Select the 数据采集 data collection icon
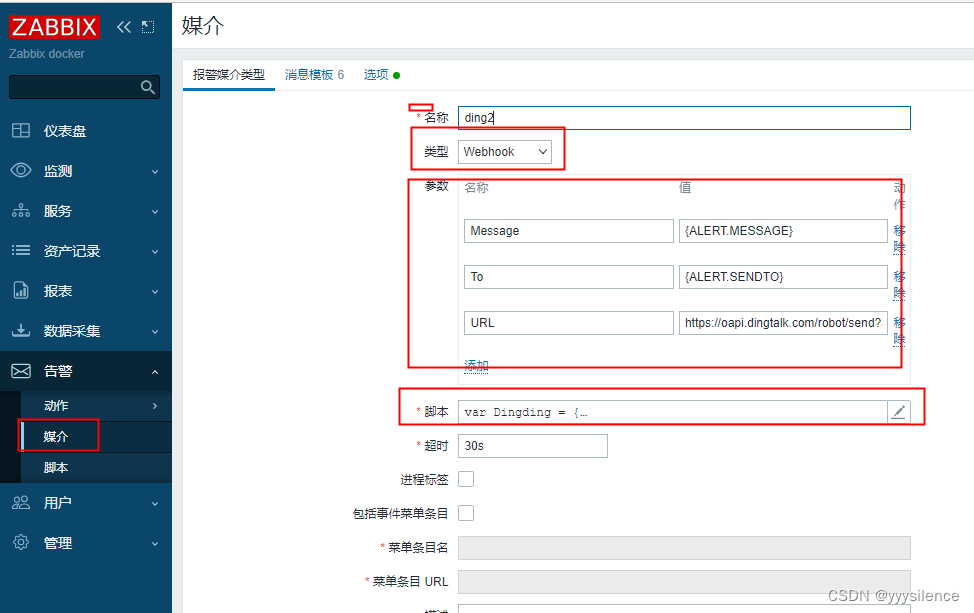This screenshot has height=613, width=974. 22,330
